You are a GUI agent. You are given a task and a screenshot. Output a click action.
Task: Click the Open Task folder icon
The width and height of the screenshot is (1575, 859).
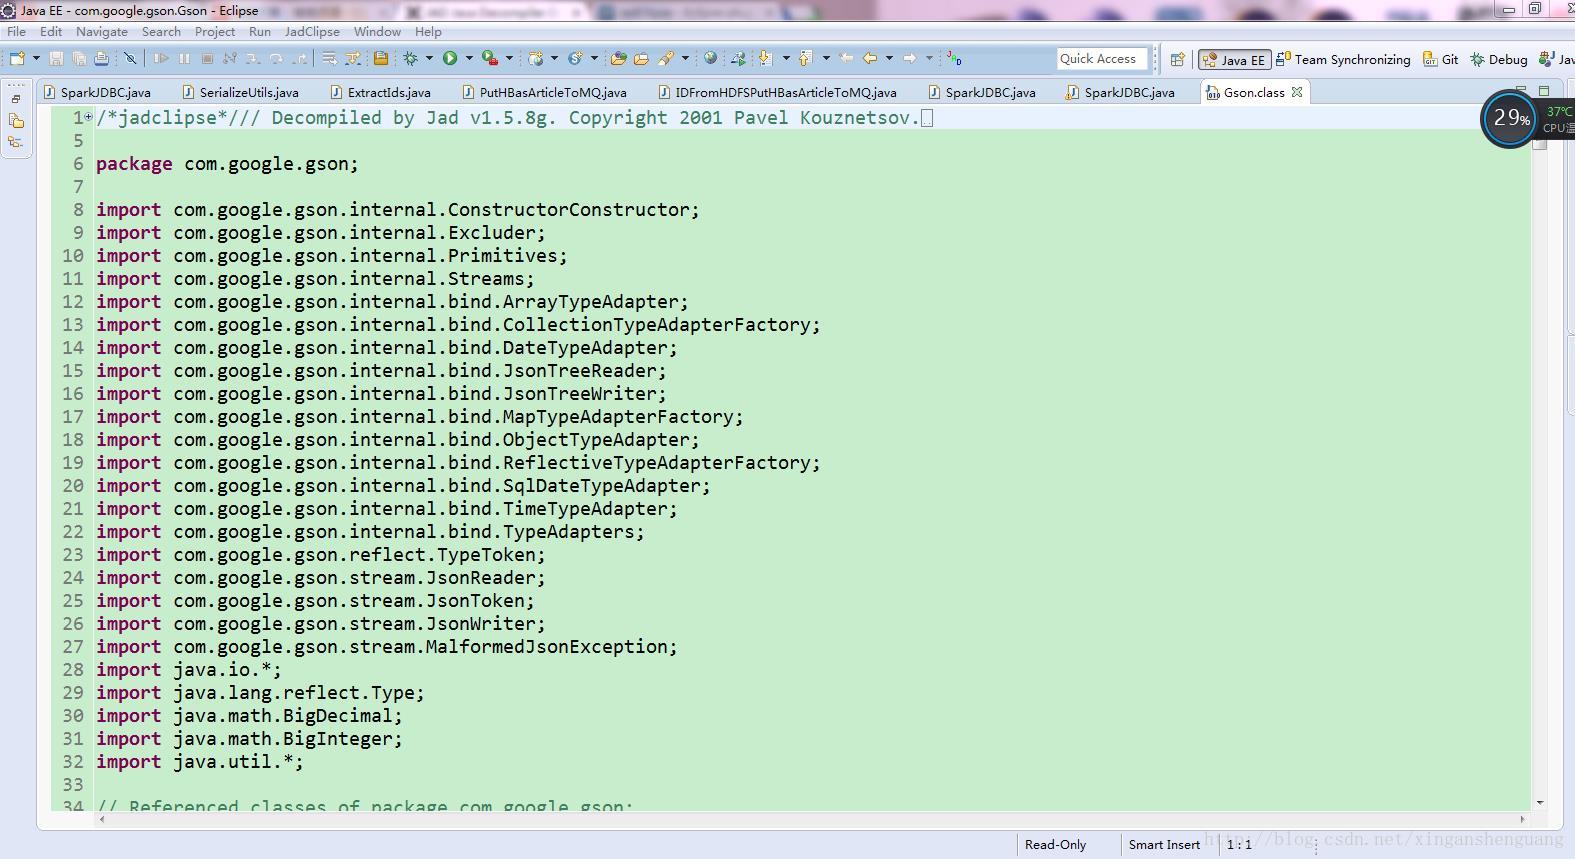[641, 59]
